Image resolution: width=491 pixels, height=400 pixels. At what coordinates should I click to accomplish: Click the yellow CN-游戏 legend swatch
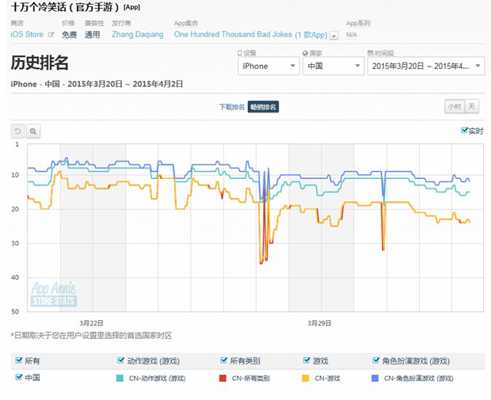point(305,378)
